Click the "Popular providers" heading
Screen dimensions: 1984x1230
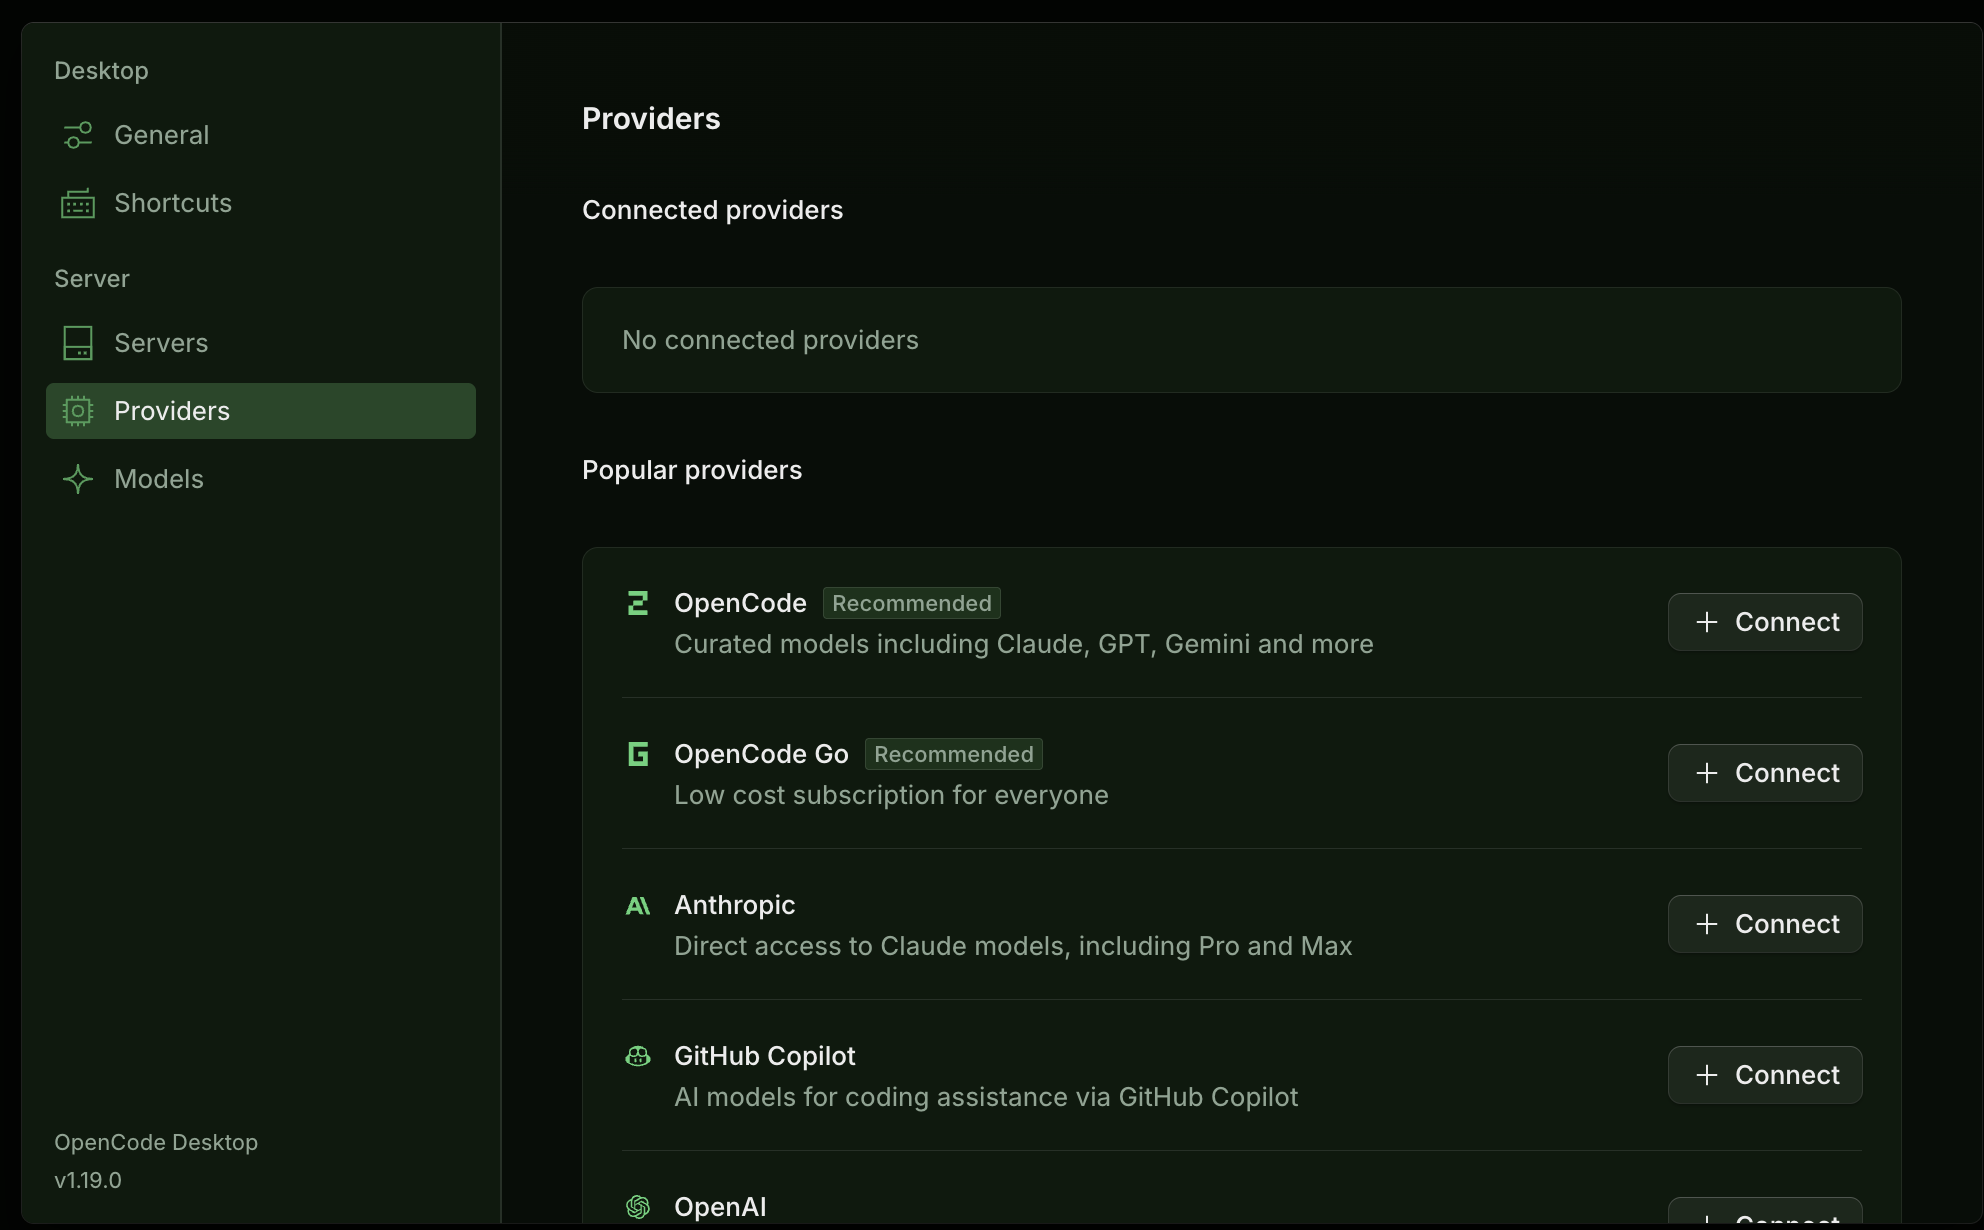[x=692, y=470]
